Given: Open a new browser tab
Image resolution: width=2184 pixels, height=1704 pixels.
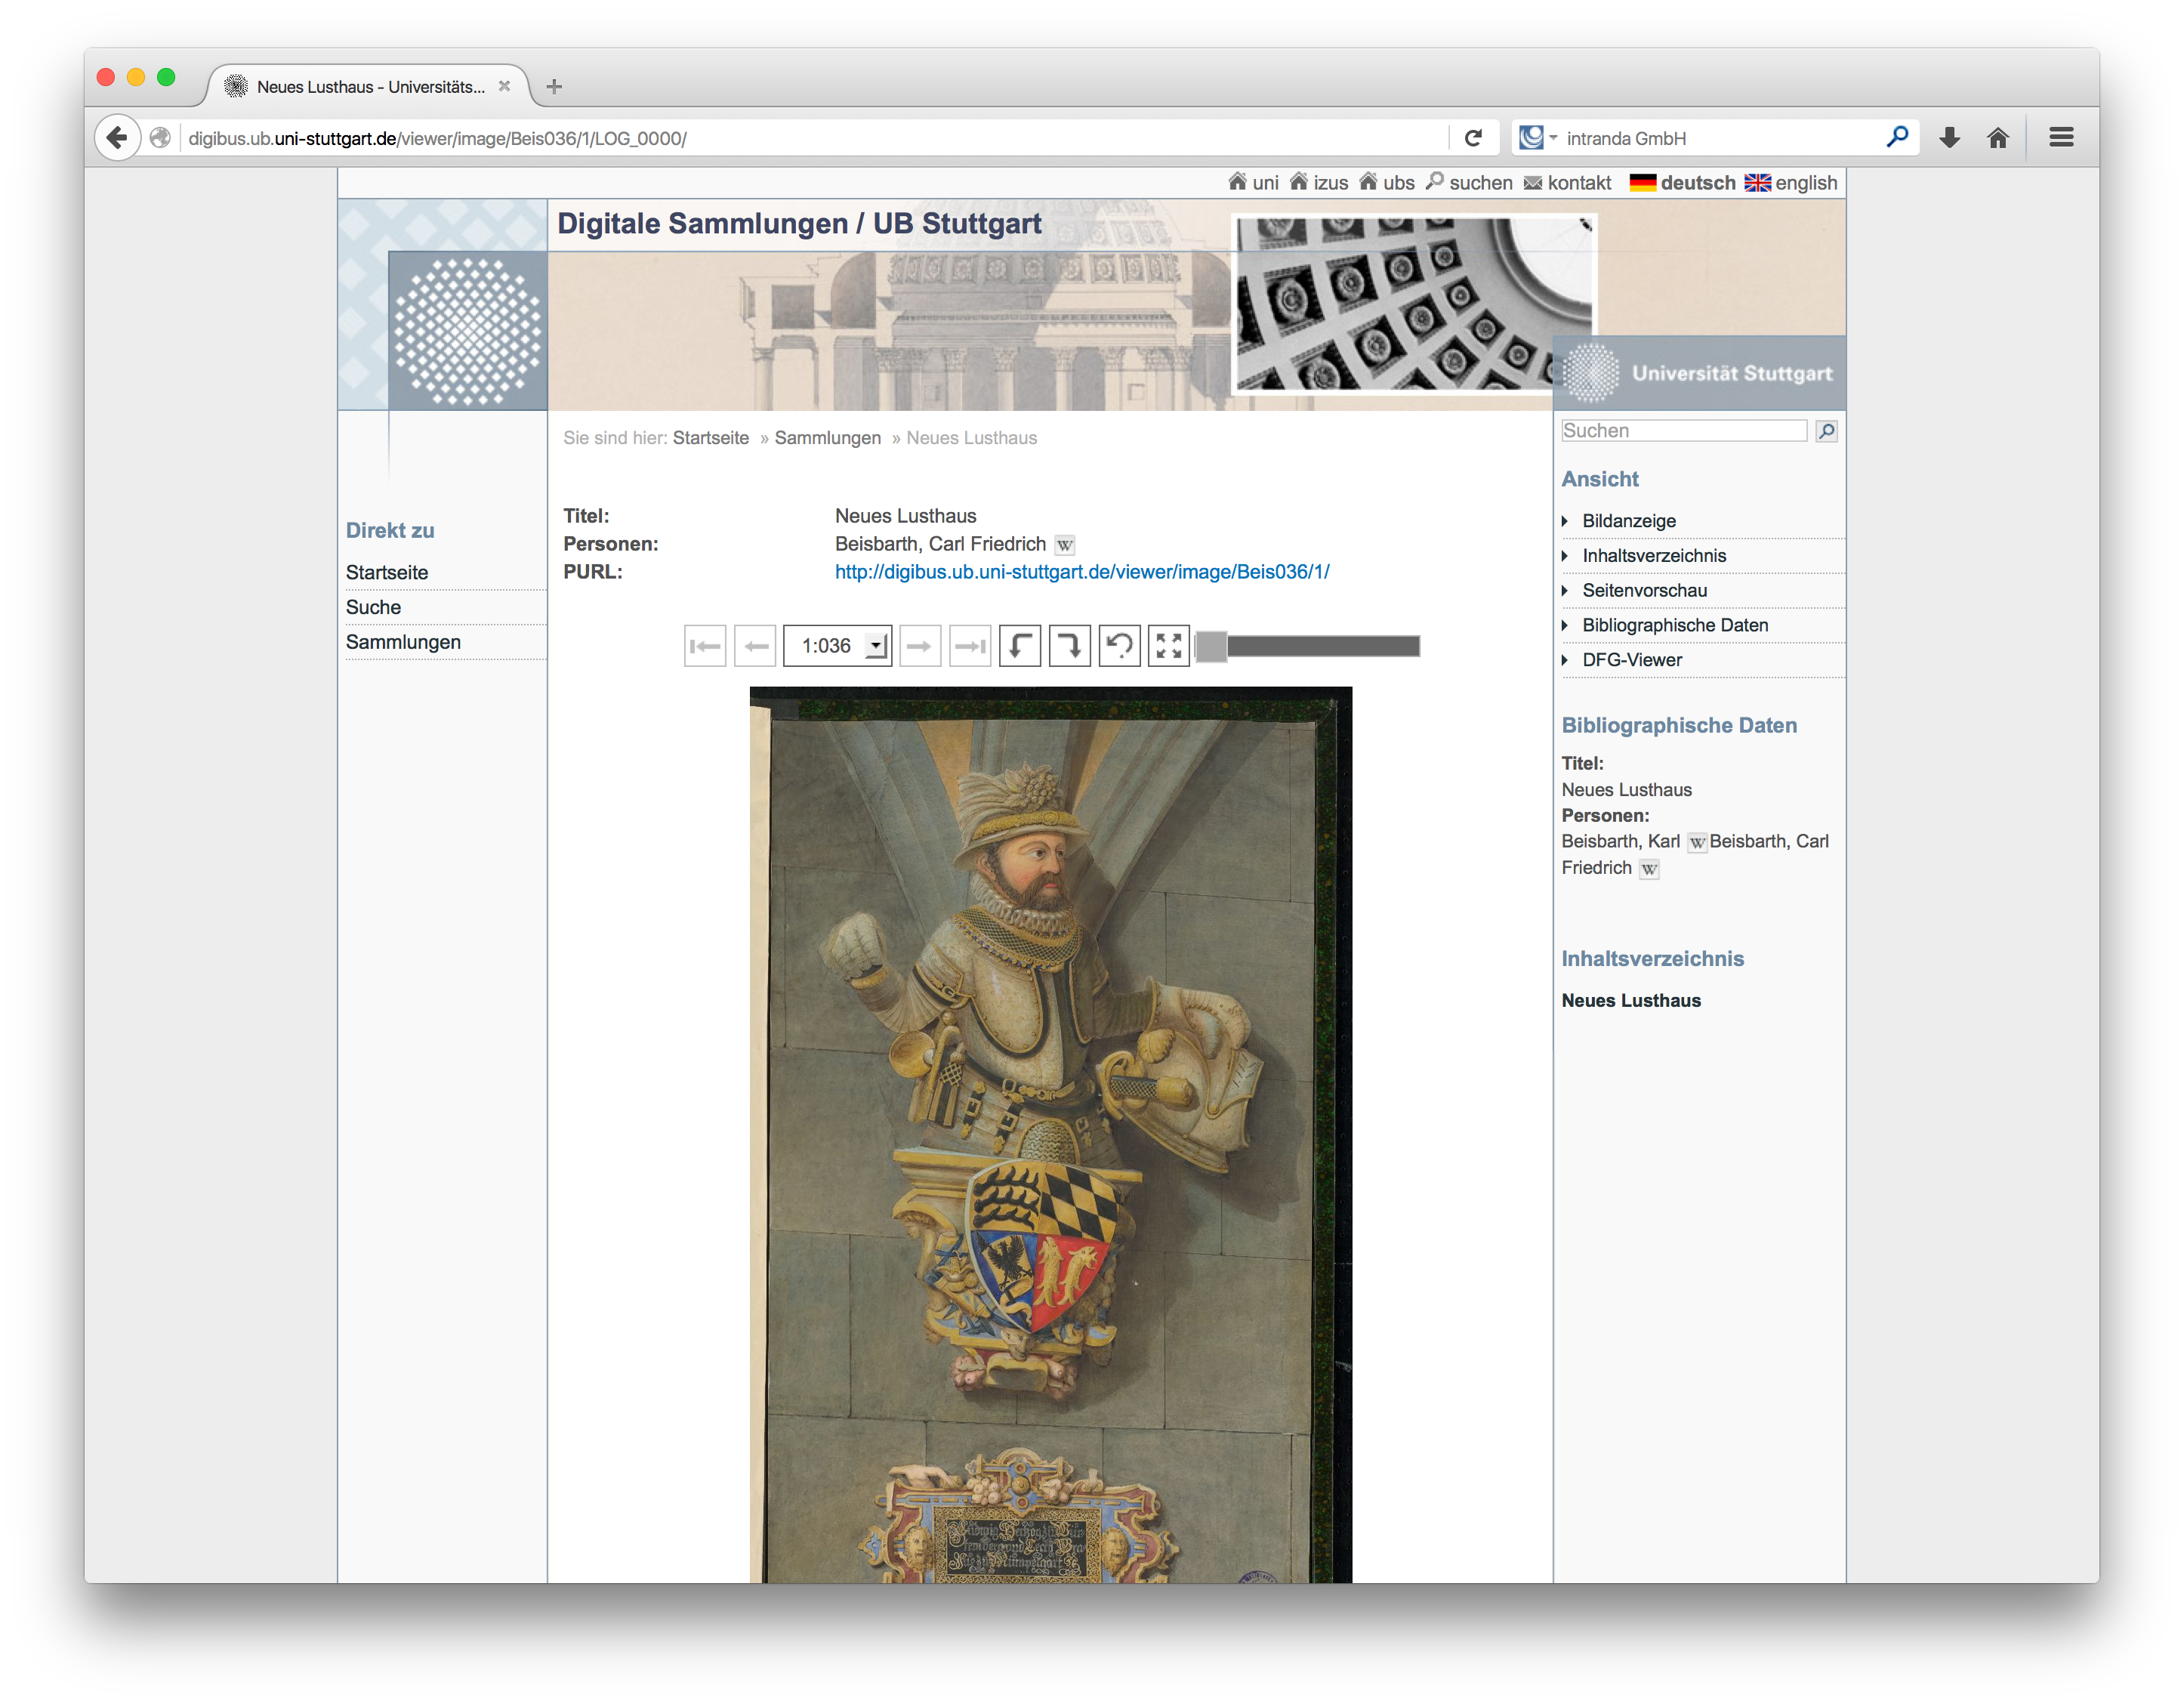Looking at the screenshot, I should (x=554, y=87).
